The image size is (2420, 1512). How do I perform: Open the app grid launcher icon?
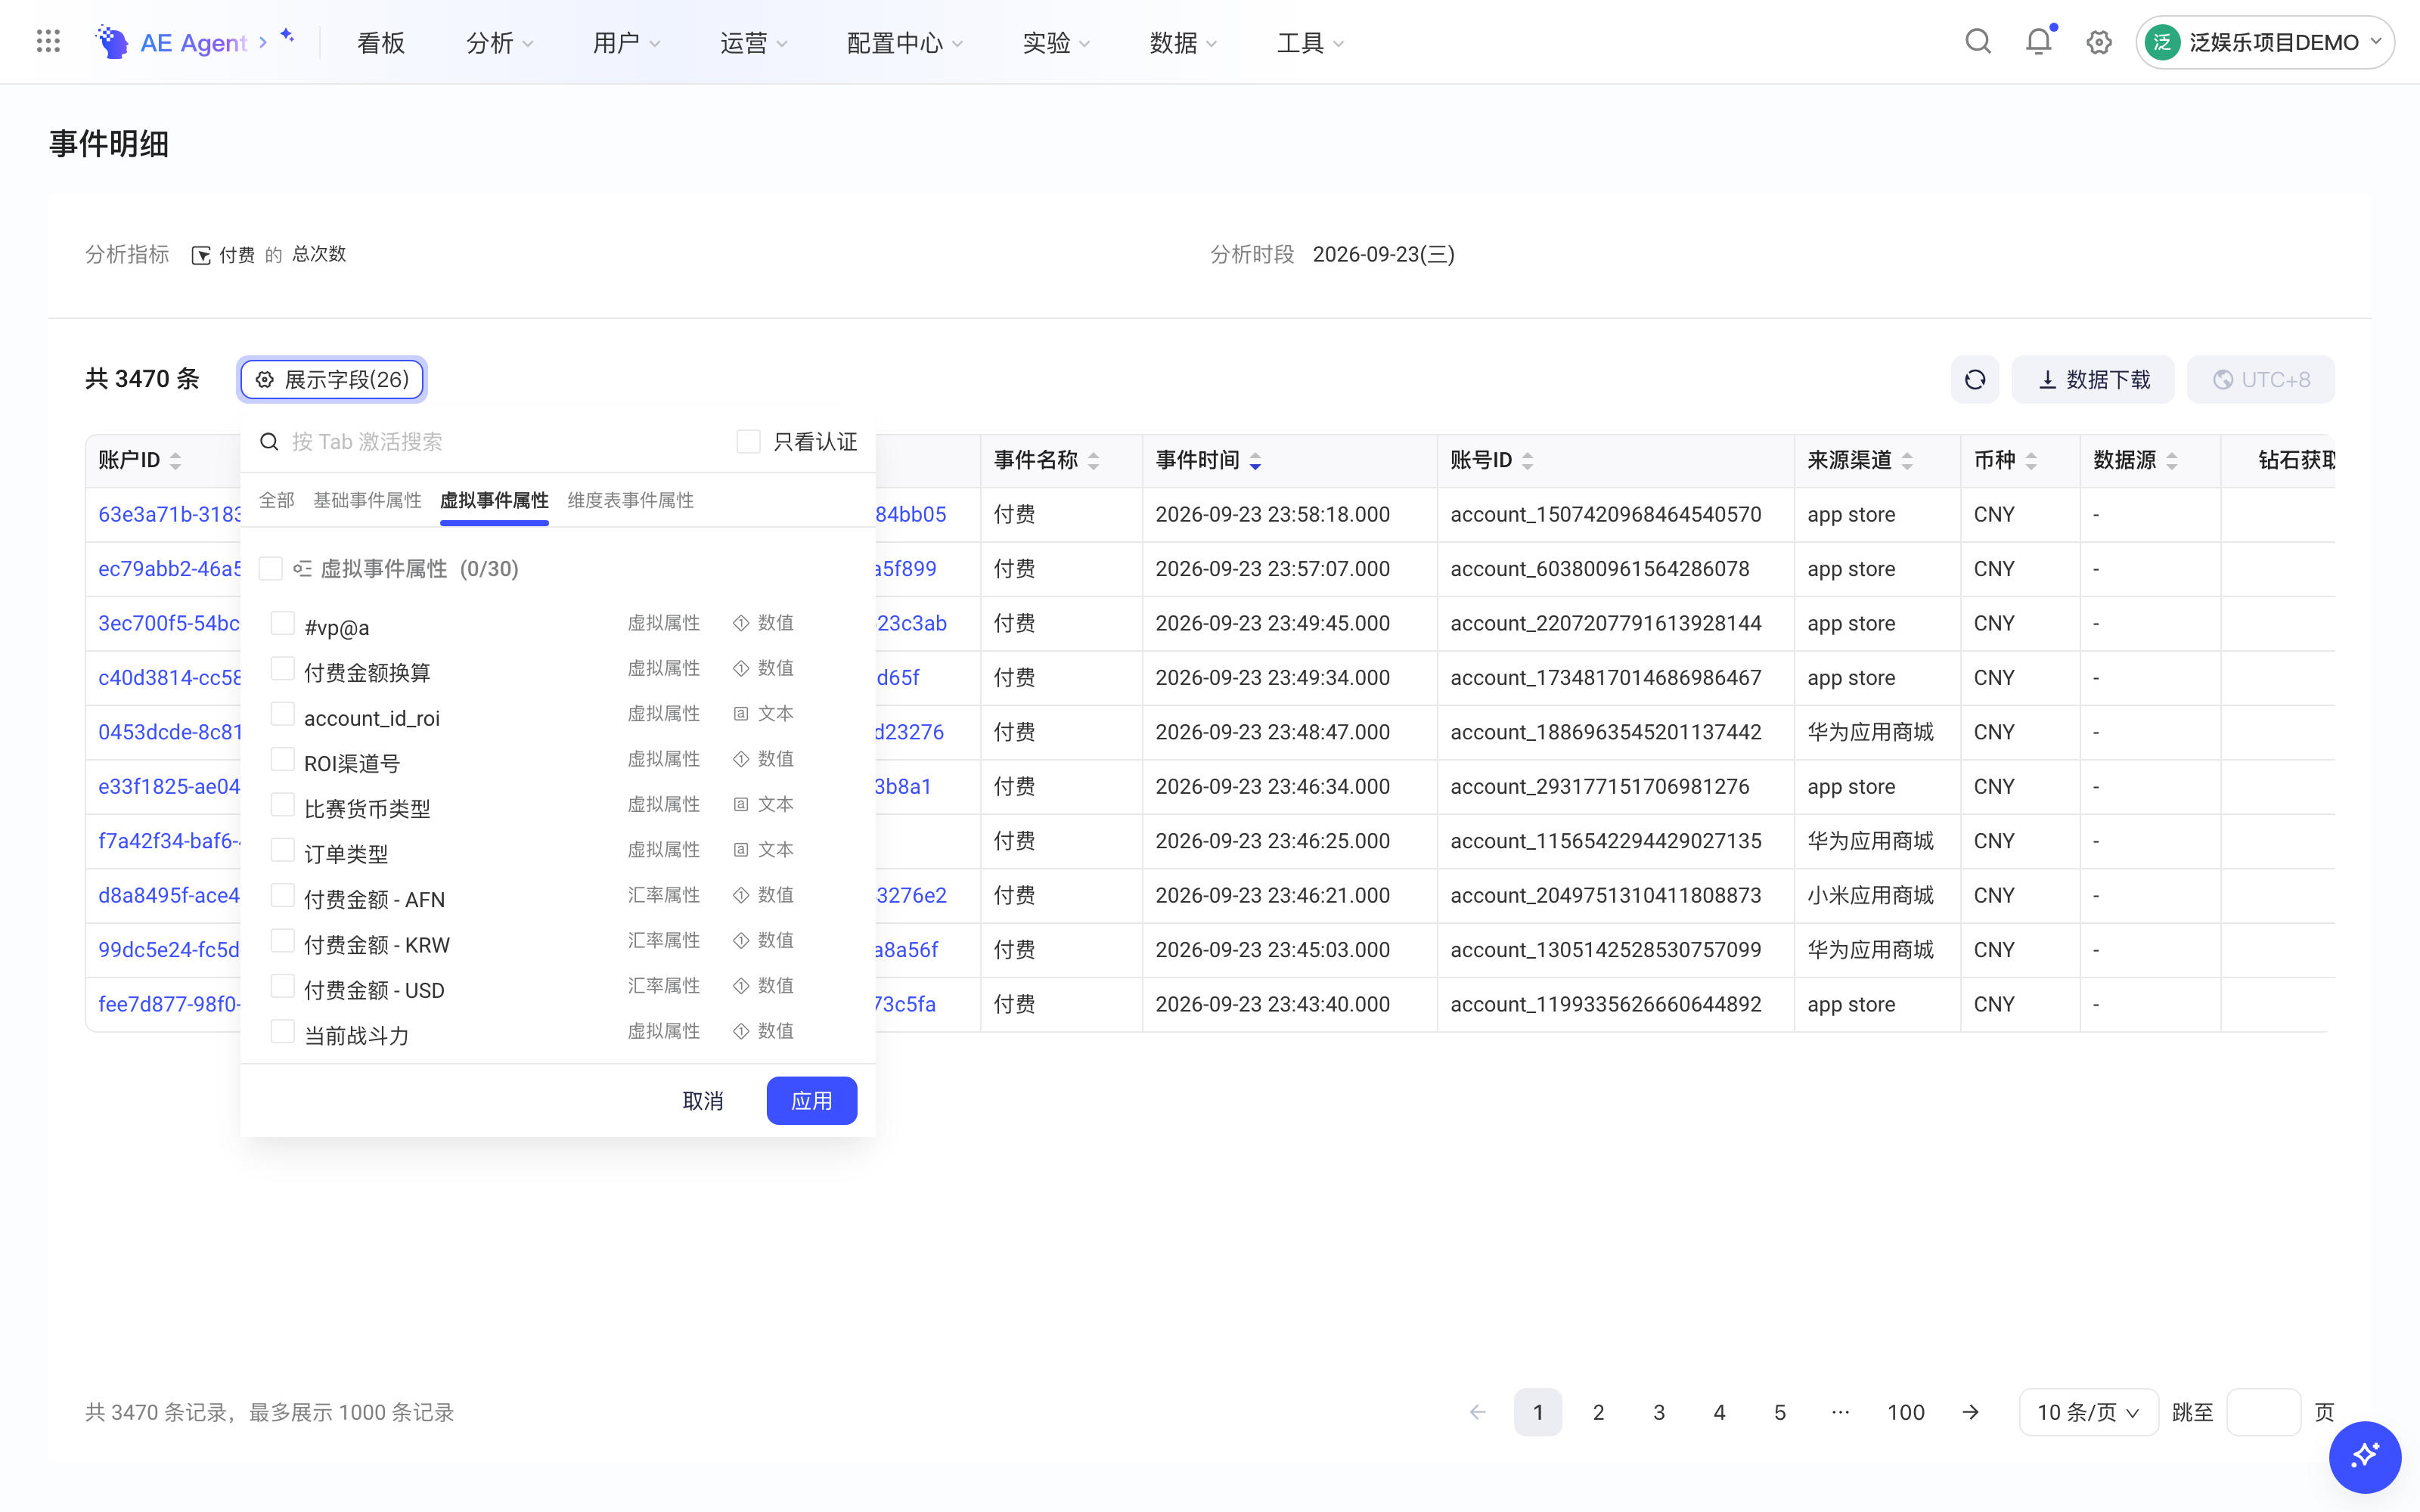48,41
